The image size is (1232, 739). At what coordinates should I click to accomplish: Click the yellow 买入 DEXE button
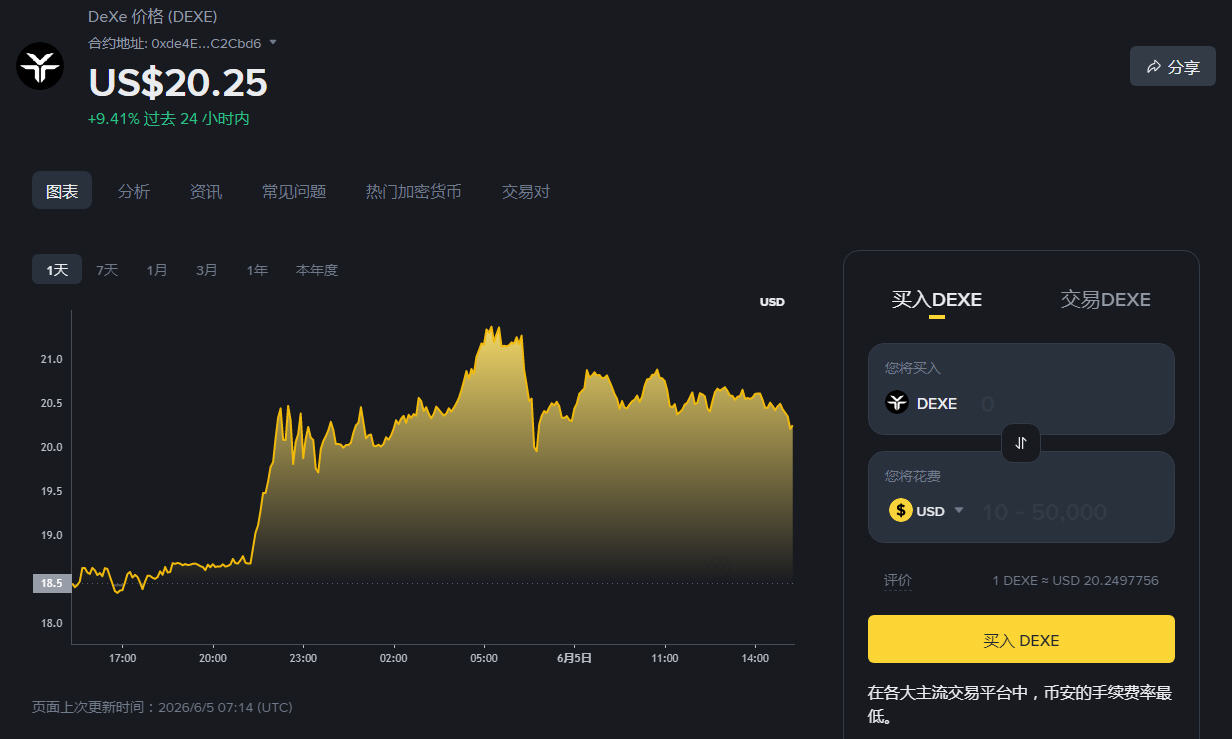coord(1021,639)
